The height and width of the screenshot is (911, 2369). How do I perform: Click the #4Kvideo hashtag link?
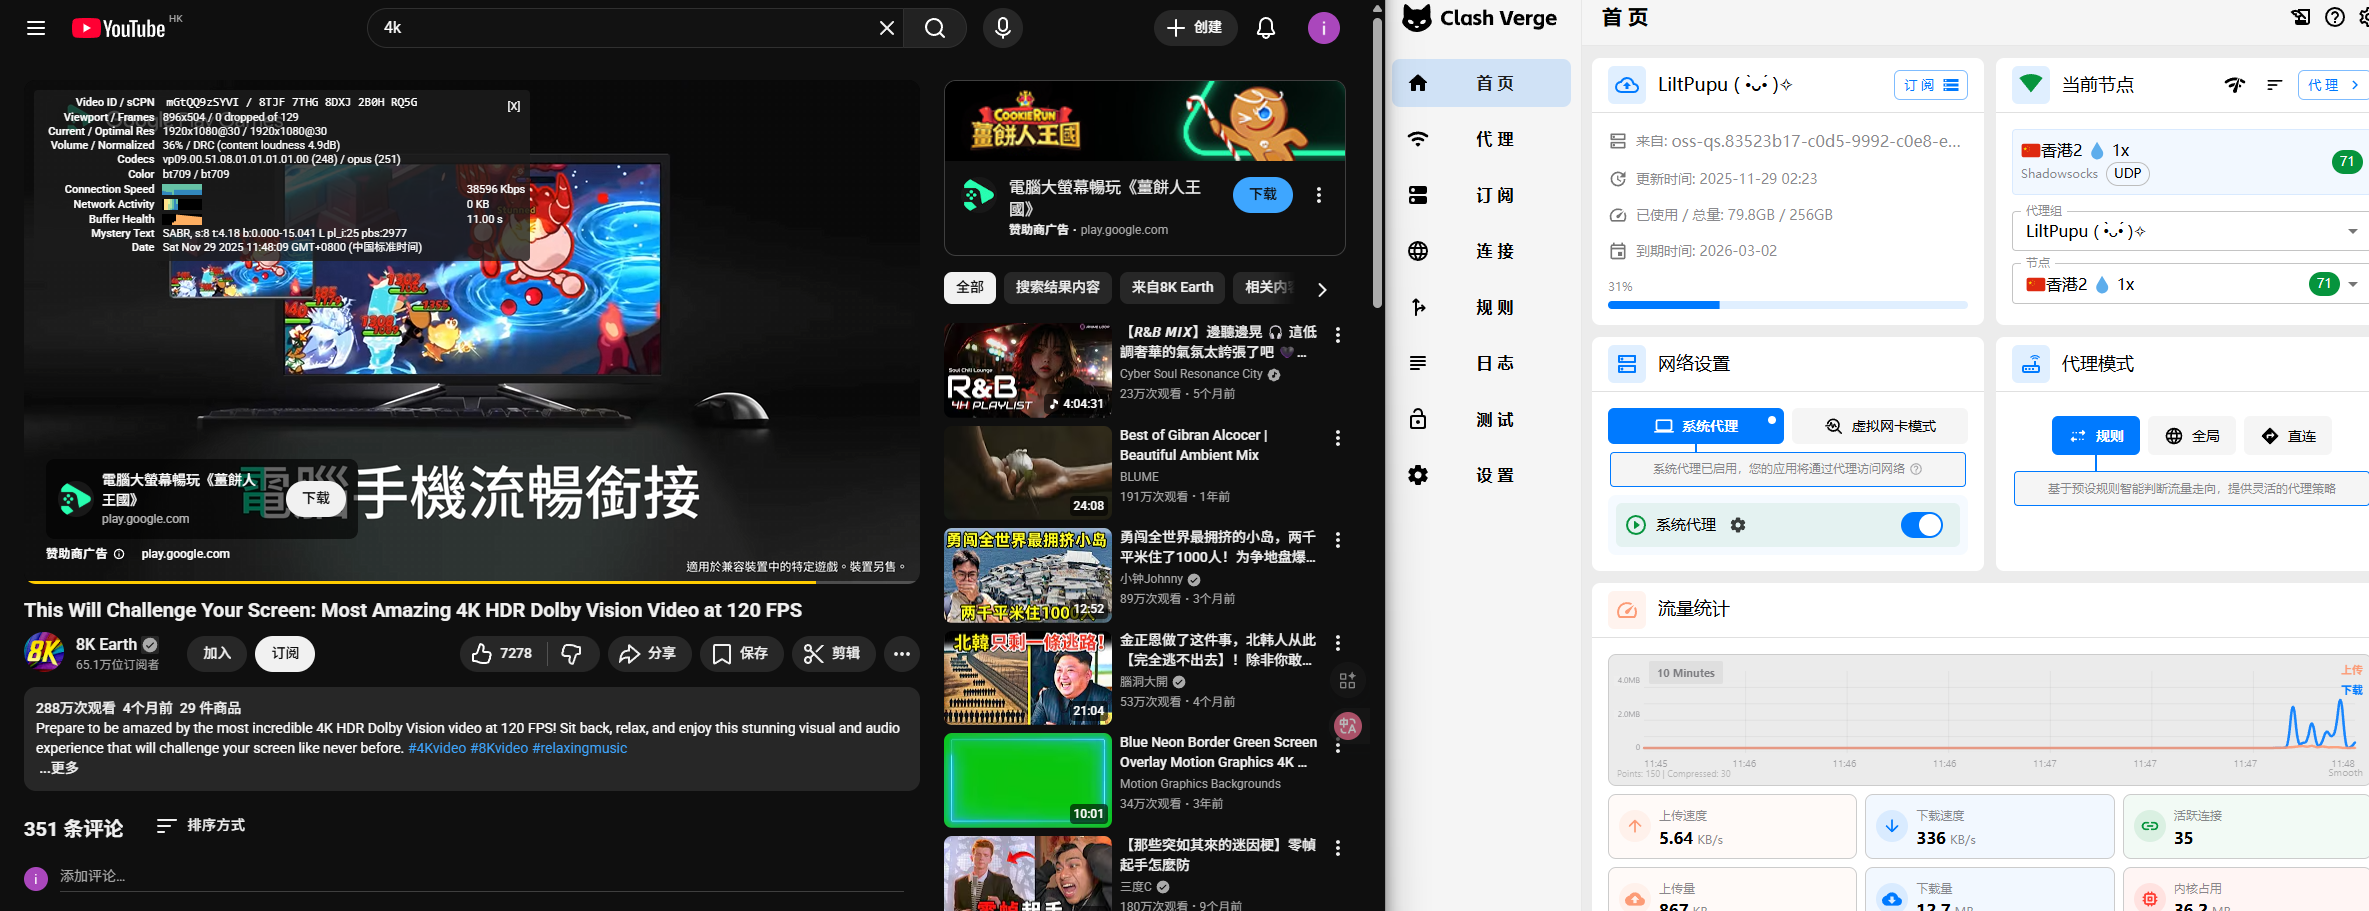pos(436,748)
